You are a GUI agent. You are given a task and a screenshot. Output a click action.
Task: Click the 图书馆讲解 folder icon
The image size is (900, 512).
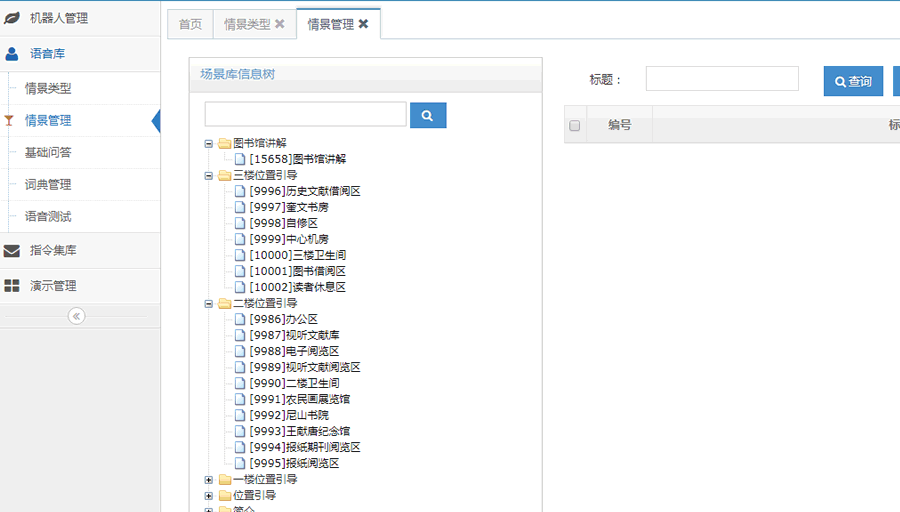pyautogui.click(x=225, y=144)
